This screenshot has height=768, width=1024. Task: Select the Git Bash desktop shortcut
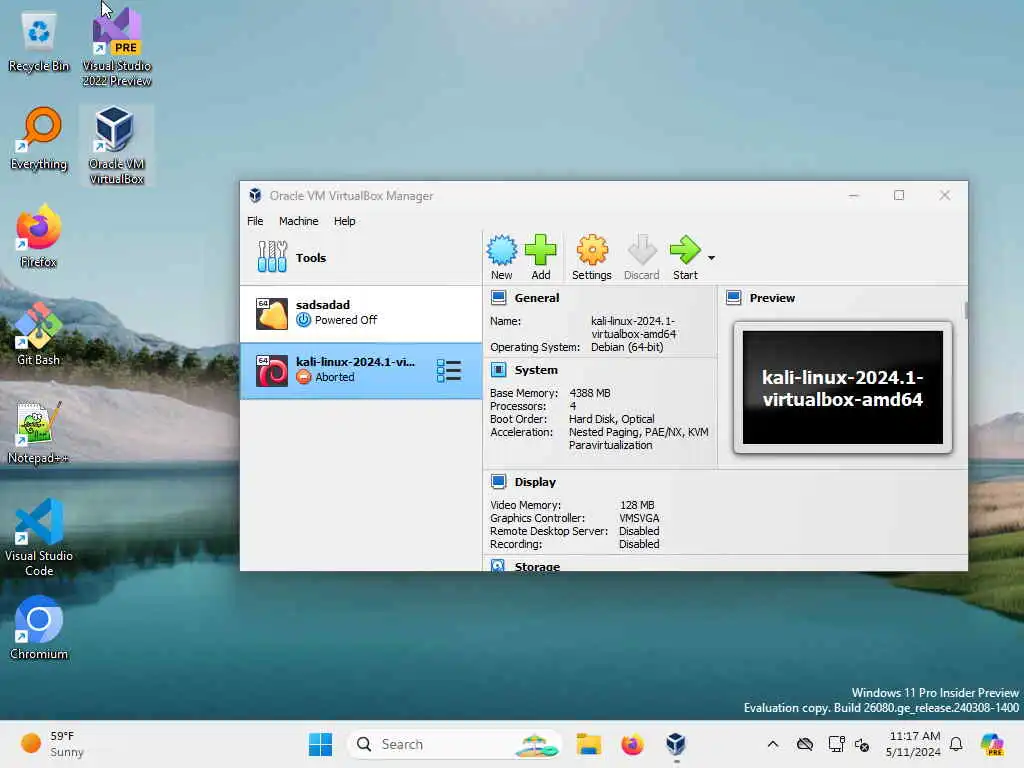pos(39,334)
